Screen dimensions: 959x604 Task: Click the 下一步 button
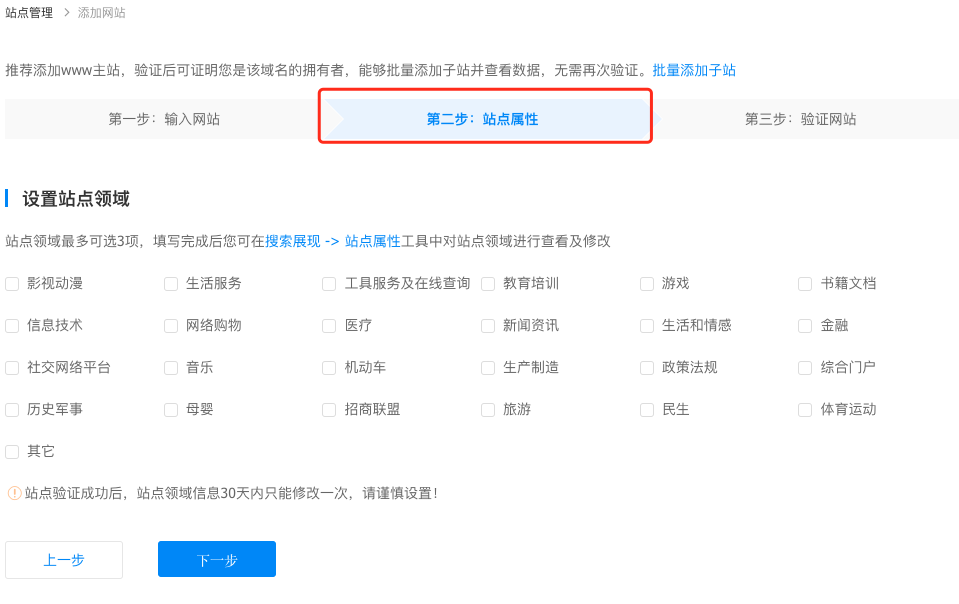tap(216, 559)
